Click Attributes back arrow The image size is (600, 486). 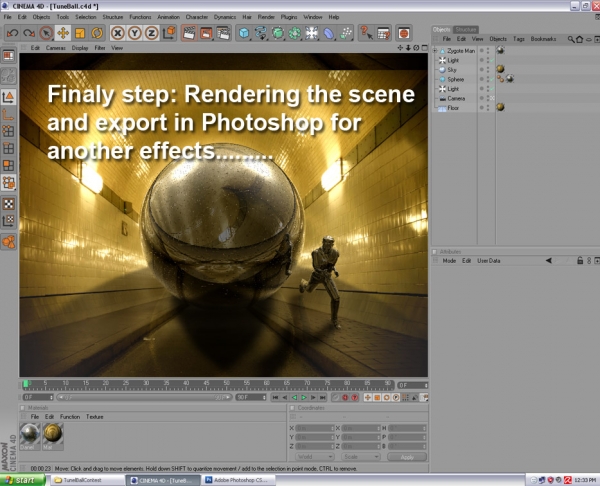pyautogui.click(x=548, y=261)
